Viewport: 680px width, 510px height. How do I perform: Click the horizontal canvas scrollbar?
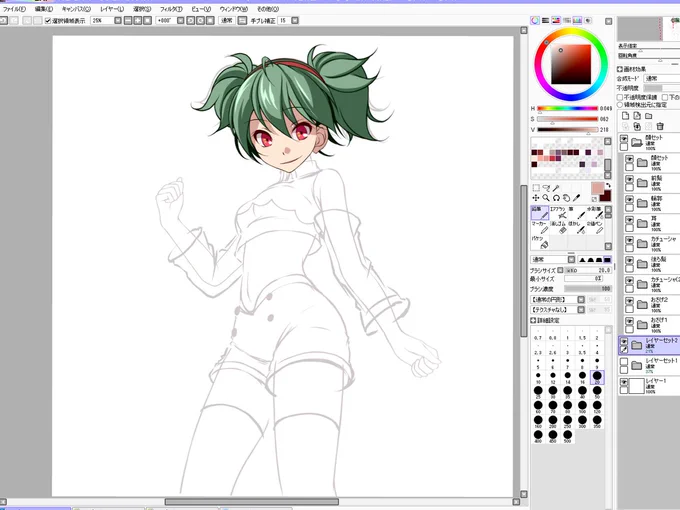pos(252,502)
